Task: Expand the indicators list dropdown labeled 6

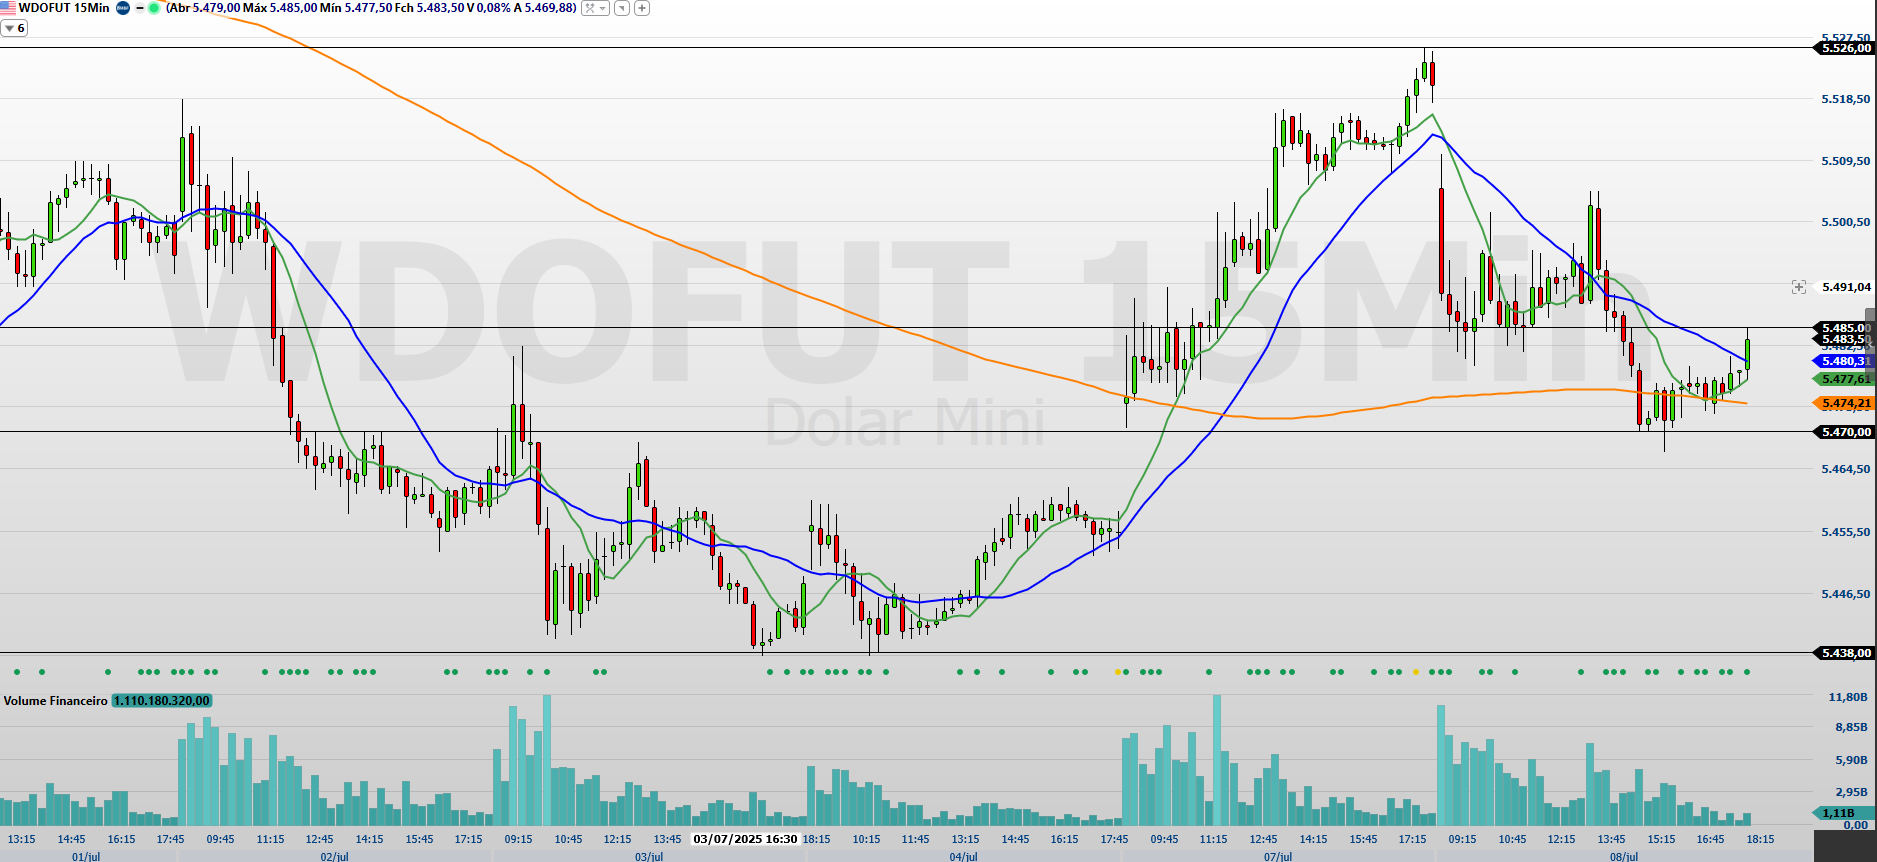Action: point(15,28)
